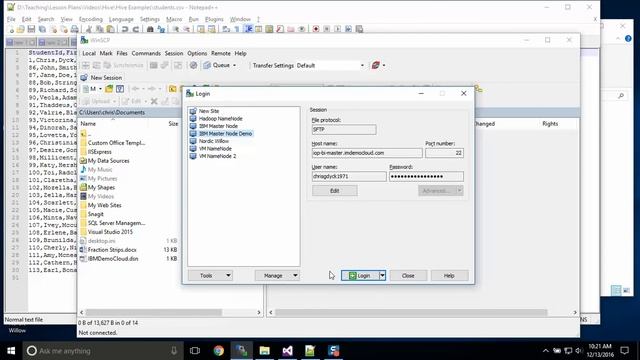Viewport: 640px width, 360px height.
Task: Click the Find binoculars icon in Notepad++
Action: click(150, 29)
